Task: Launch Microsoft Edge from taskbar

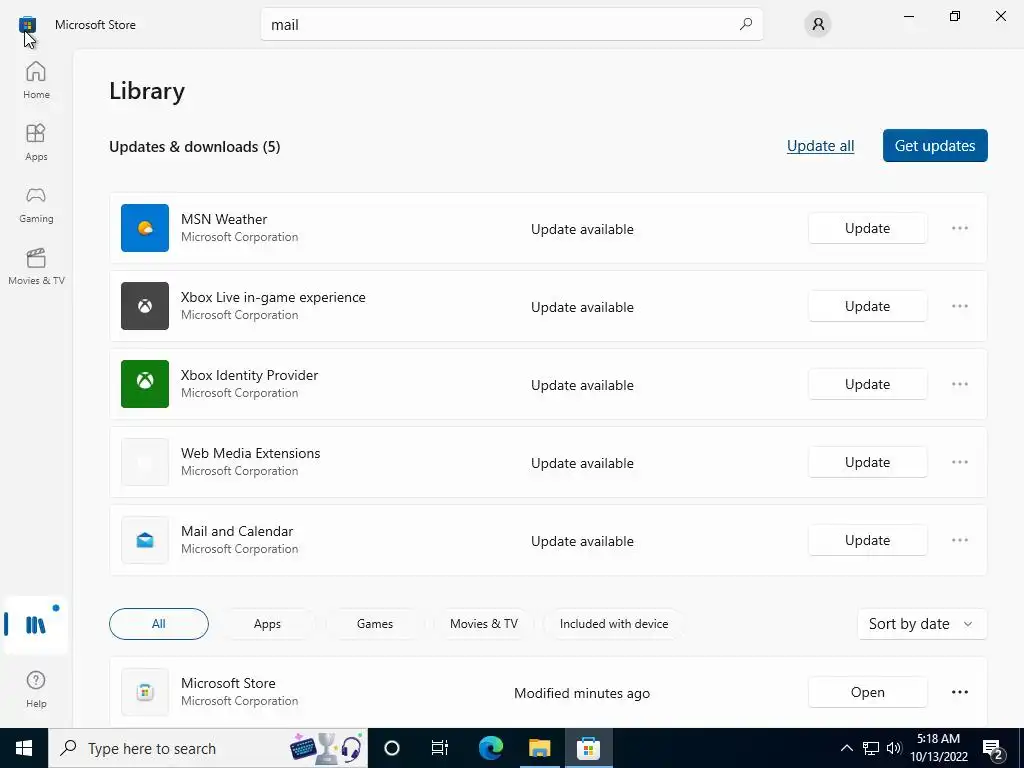Action: [490, 748]
